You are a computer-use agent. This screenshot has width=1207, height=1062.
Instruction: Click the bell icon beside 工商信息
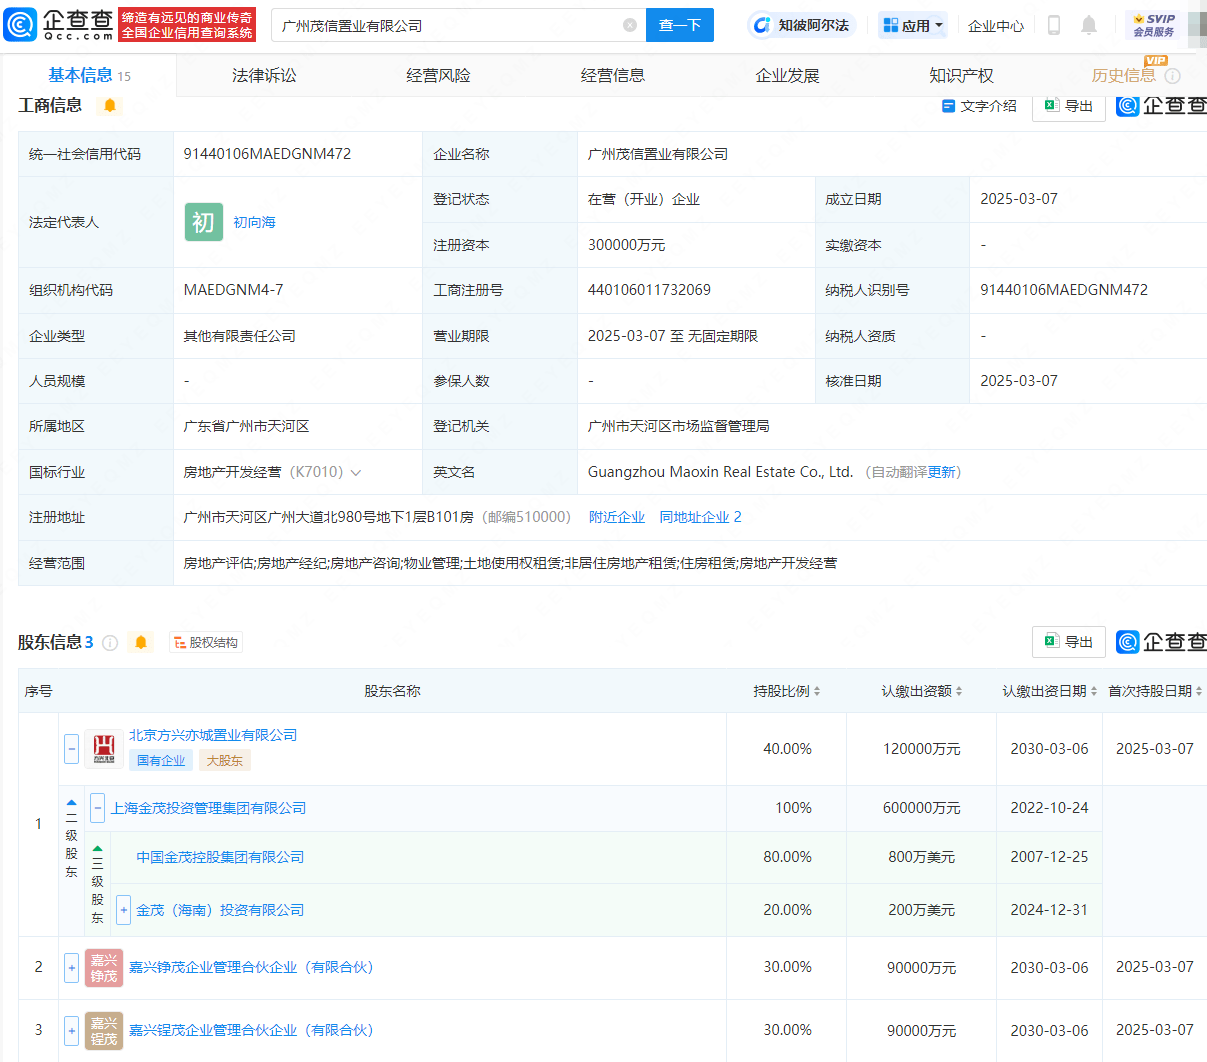click(110, 105)
